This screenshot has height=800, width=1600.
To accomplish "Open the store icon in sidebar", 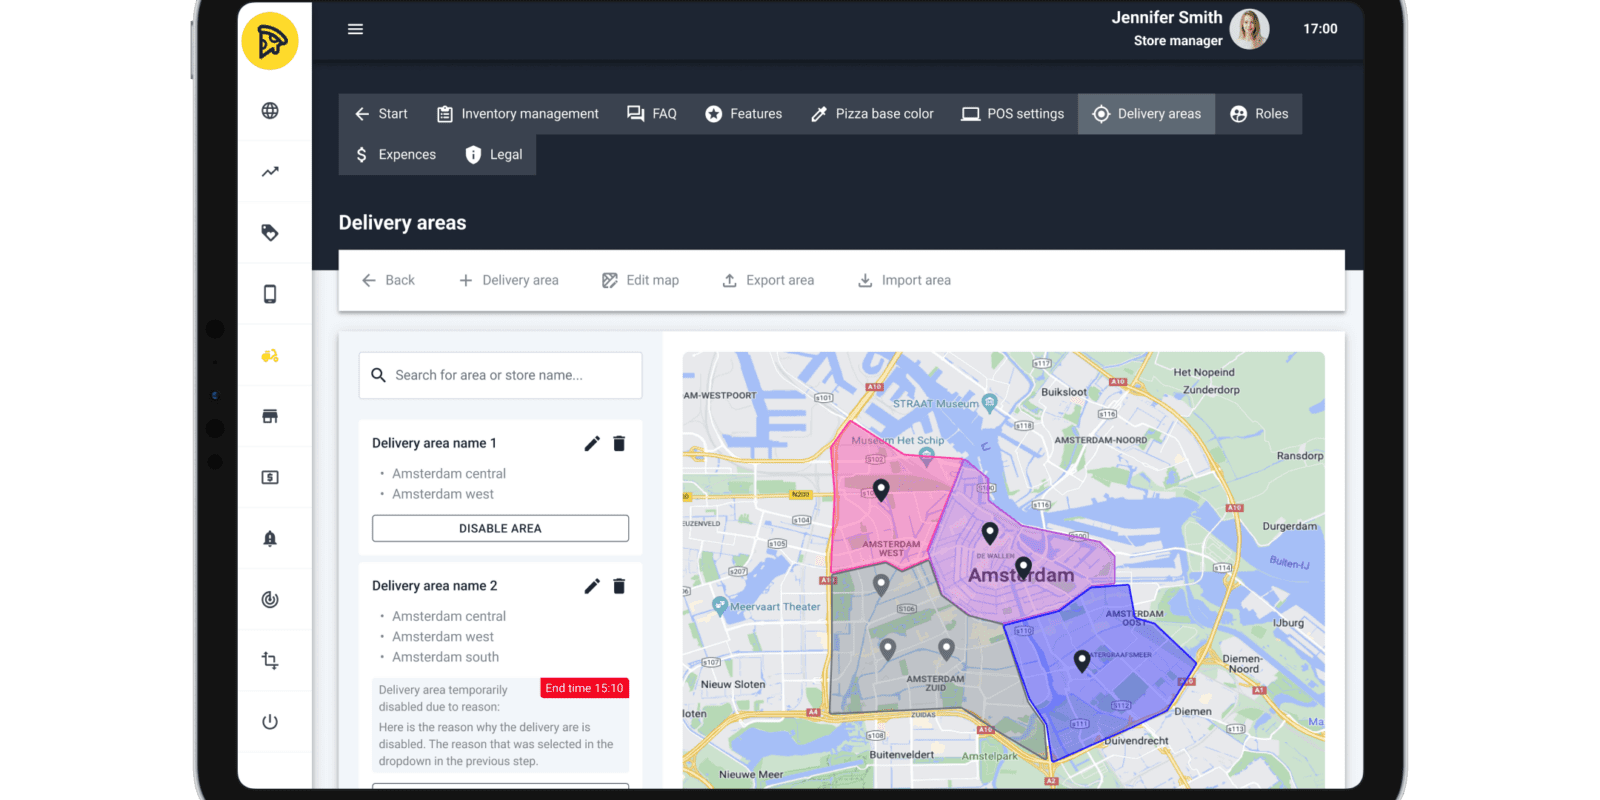I will 270,417.
